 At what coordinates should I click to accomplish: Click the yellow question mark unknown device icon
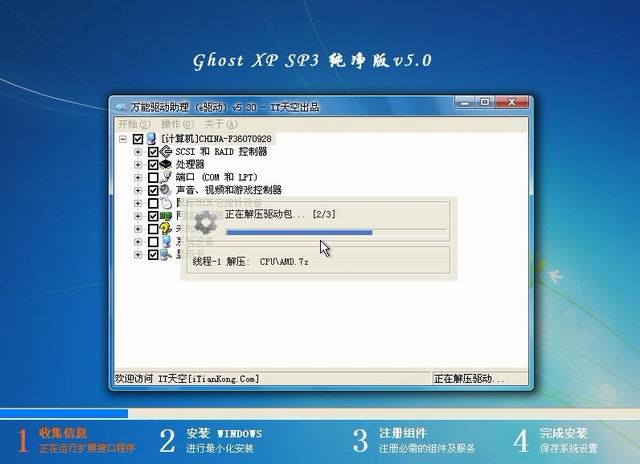click(x=165, y=229)
